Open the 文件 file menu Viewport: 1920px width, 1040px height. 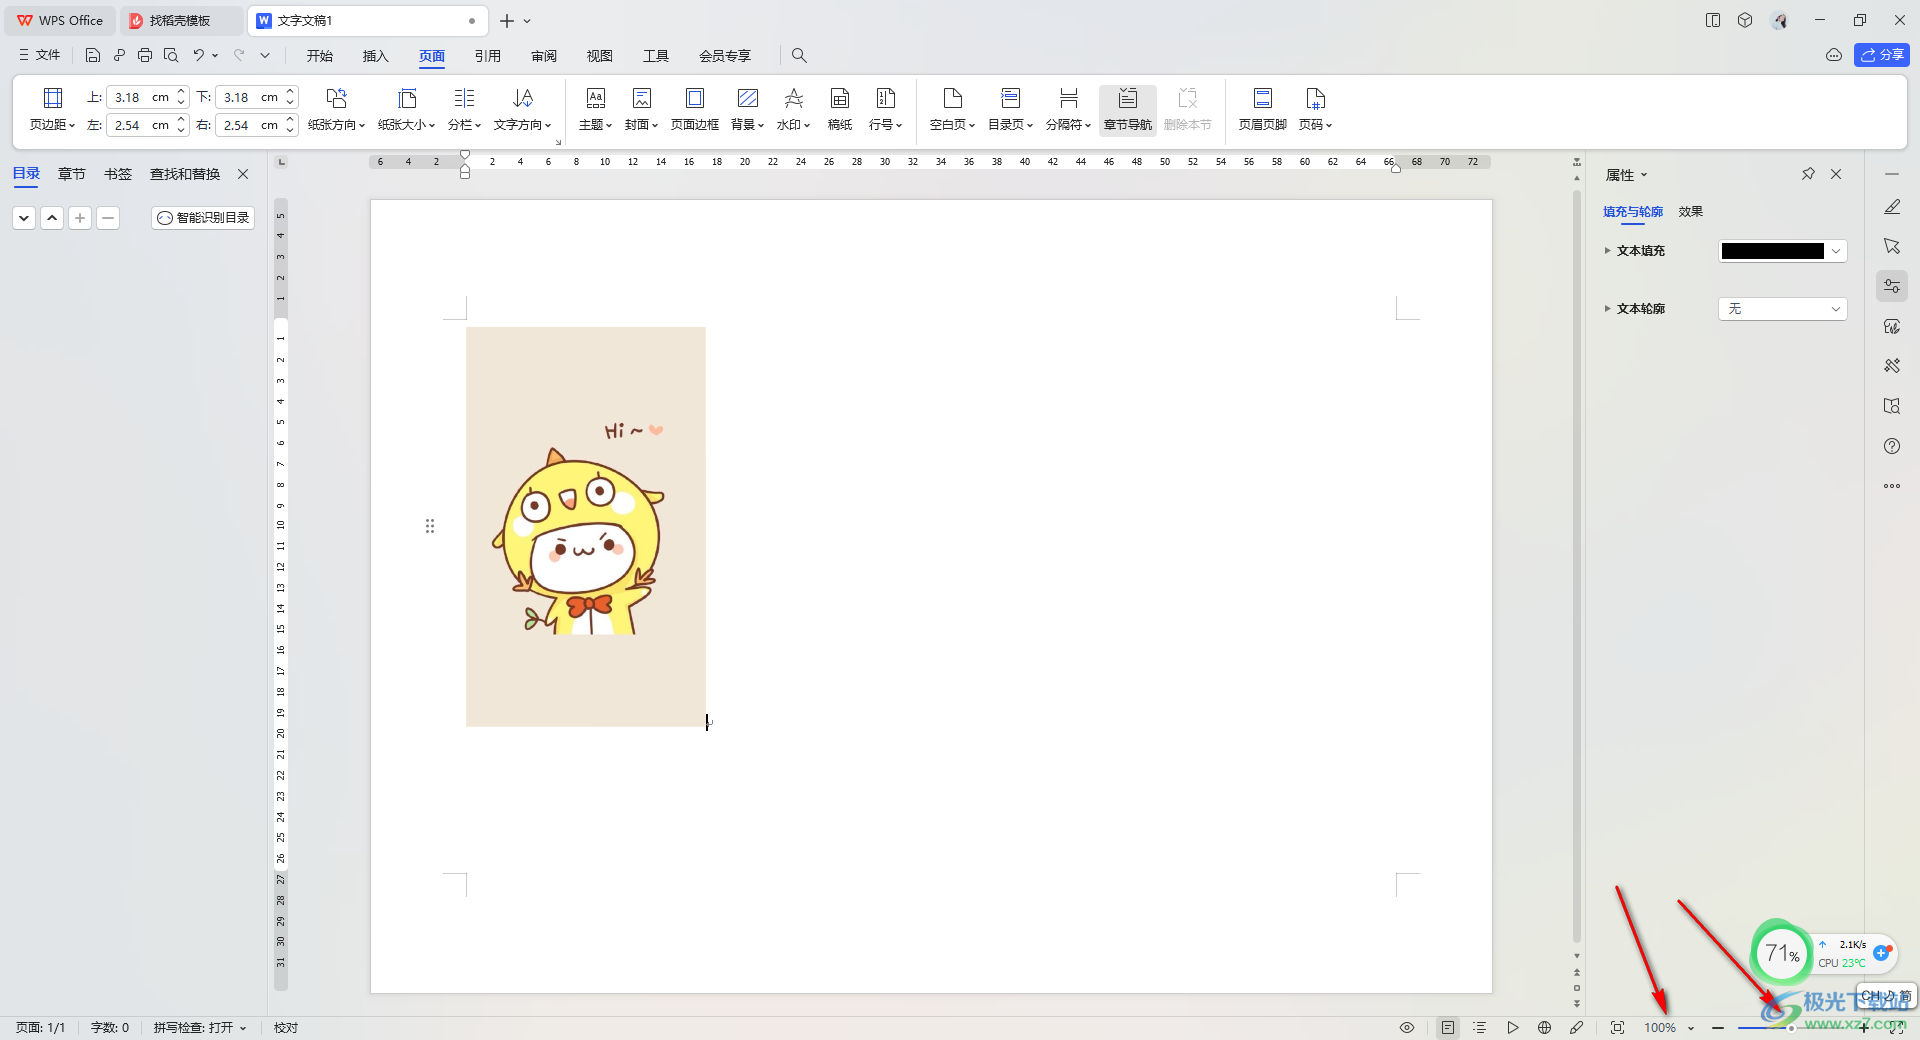point(40,55)
